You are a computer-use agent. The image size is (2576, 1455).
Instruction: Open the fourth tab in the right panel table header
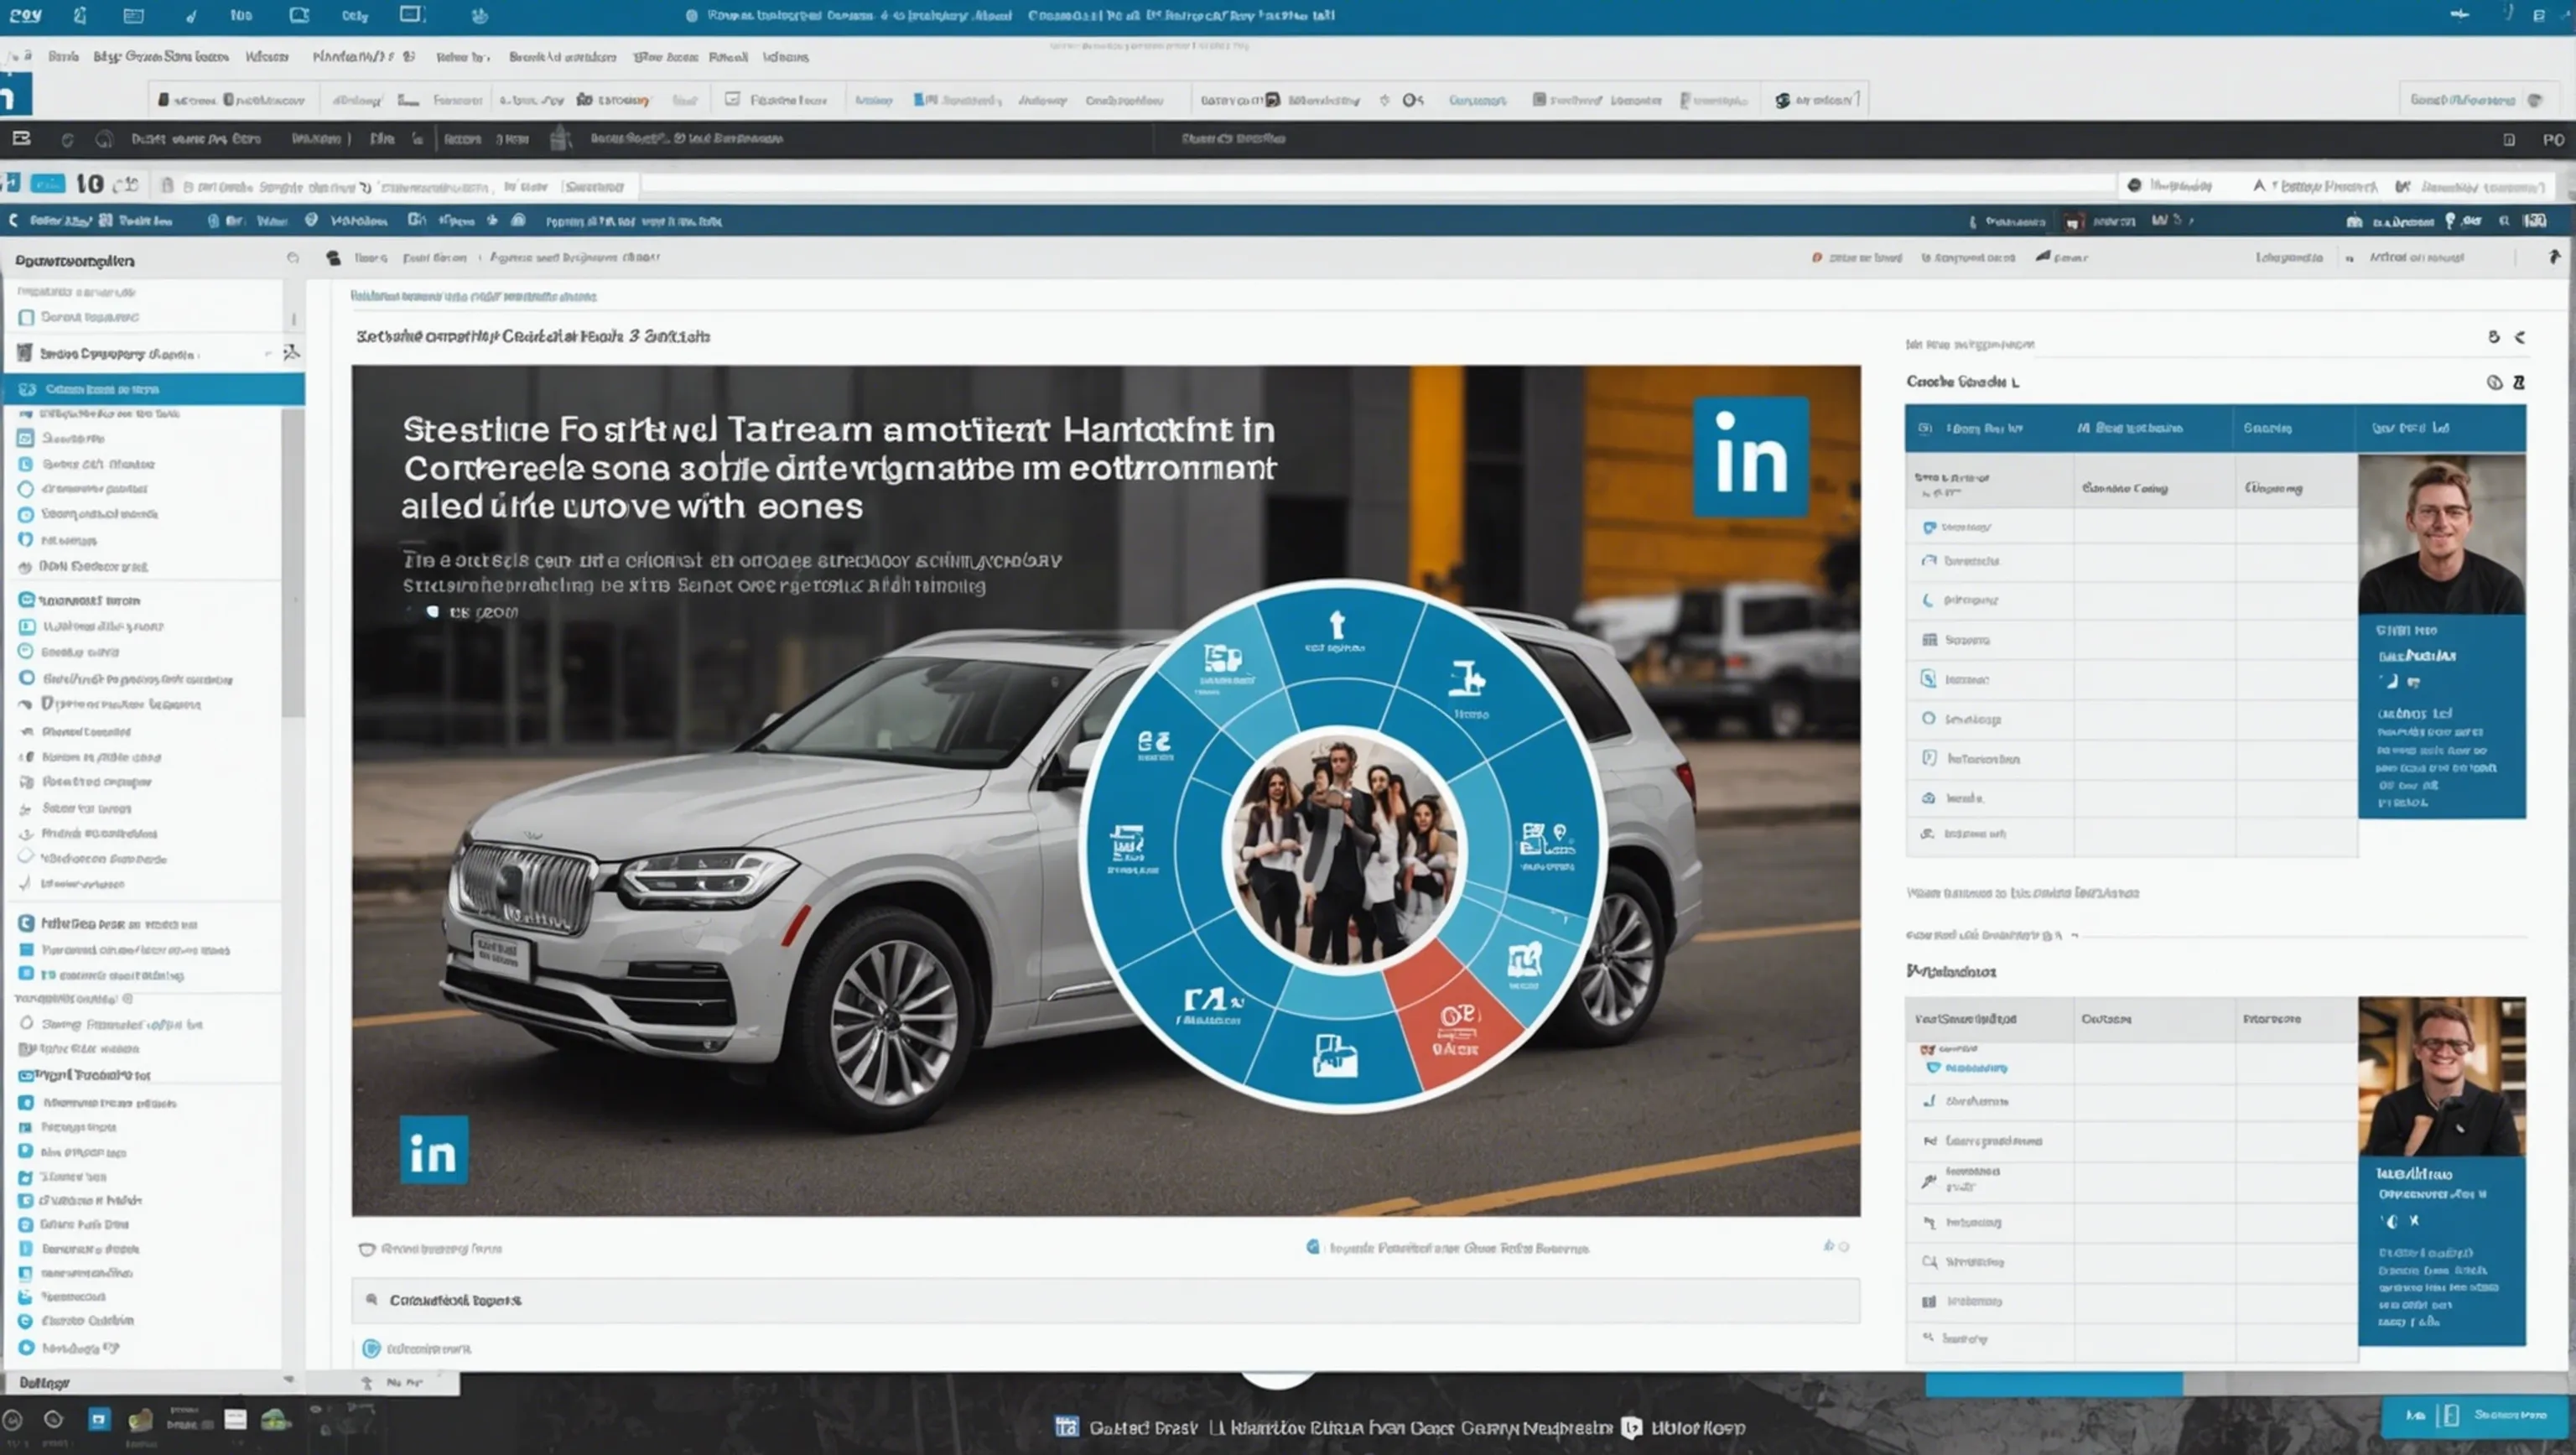[x=2440, y=428]
